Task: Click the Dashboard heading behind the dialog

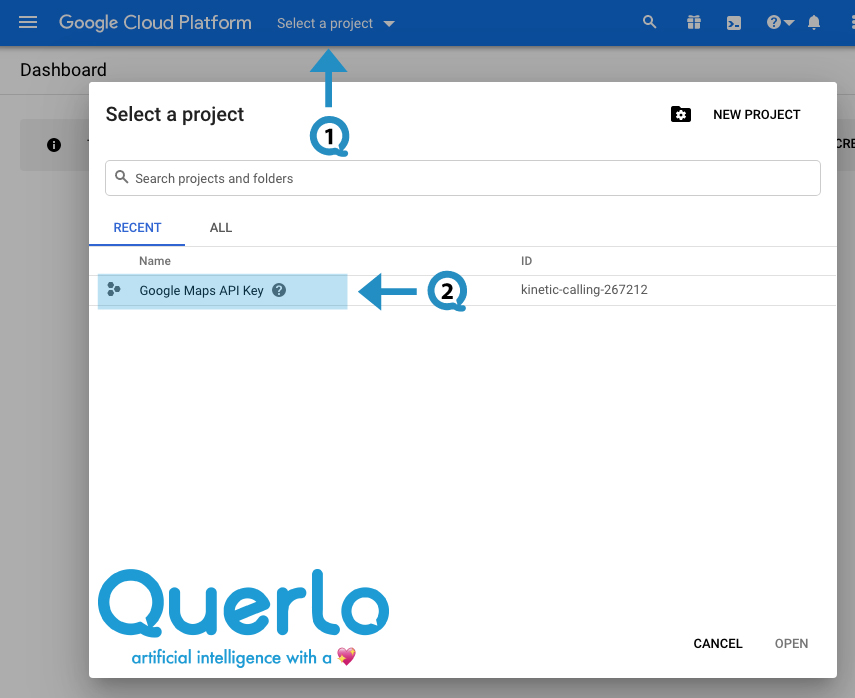Action: 63,70
